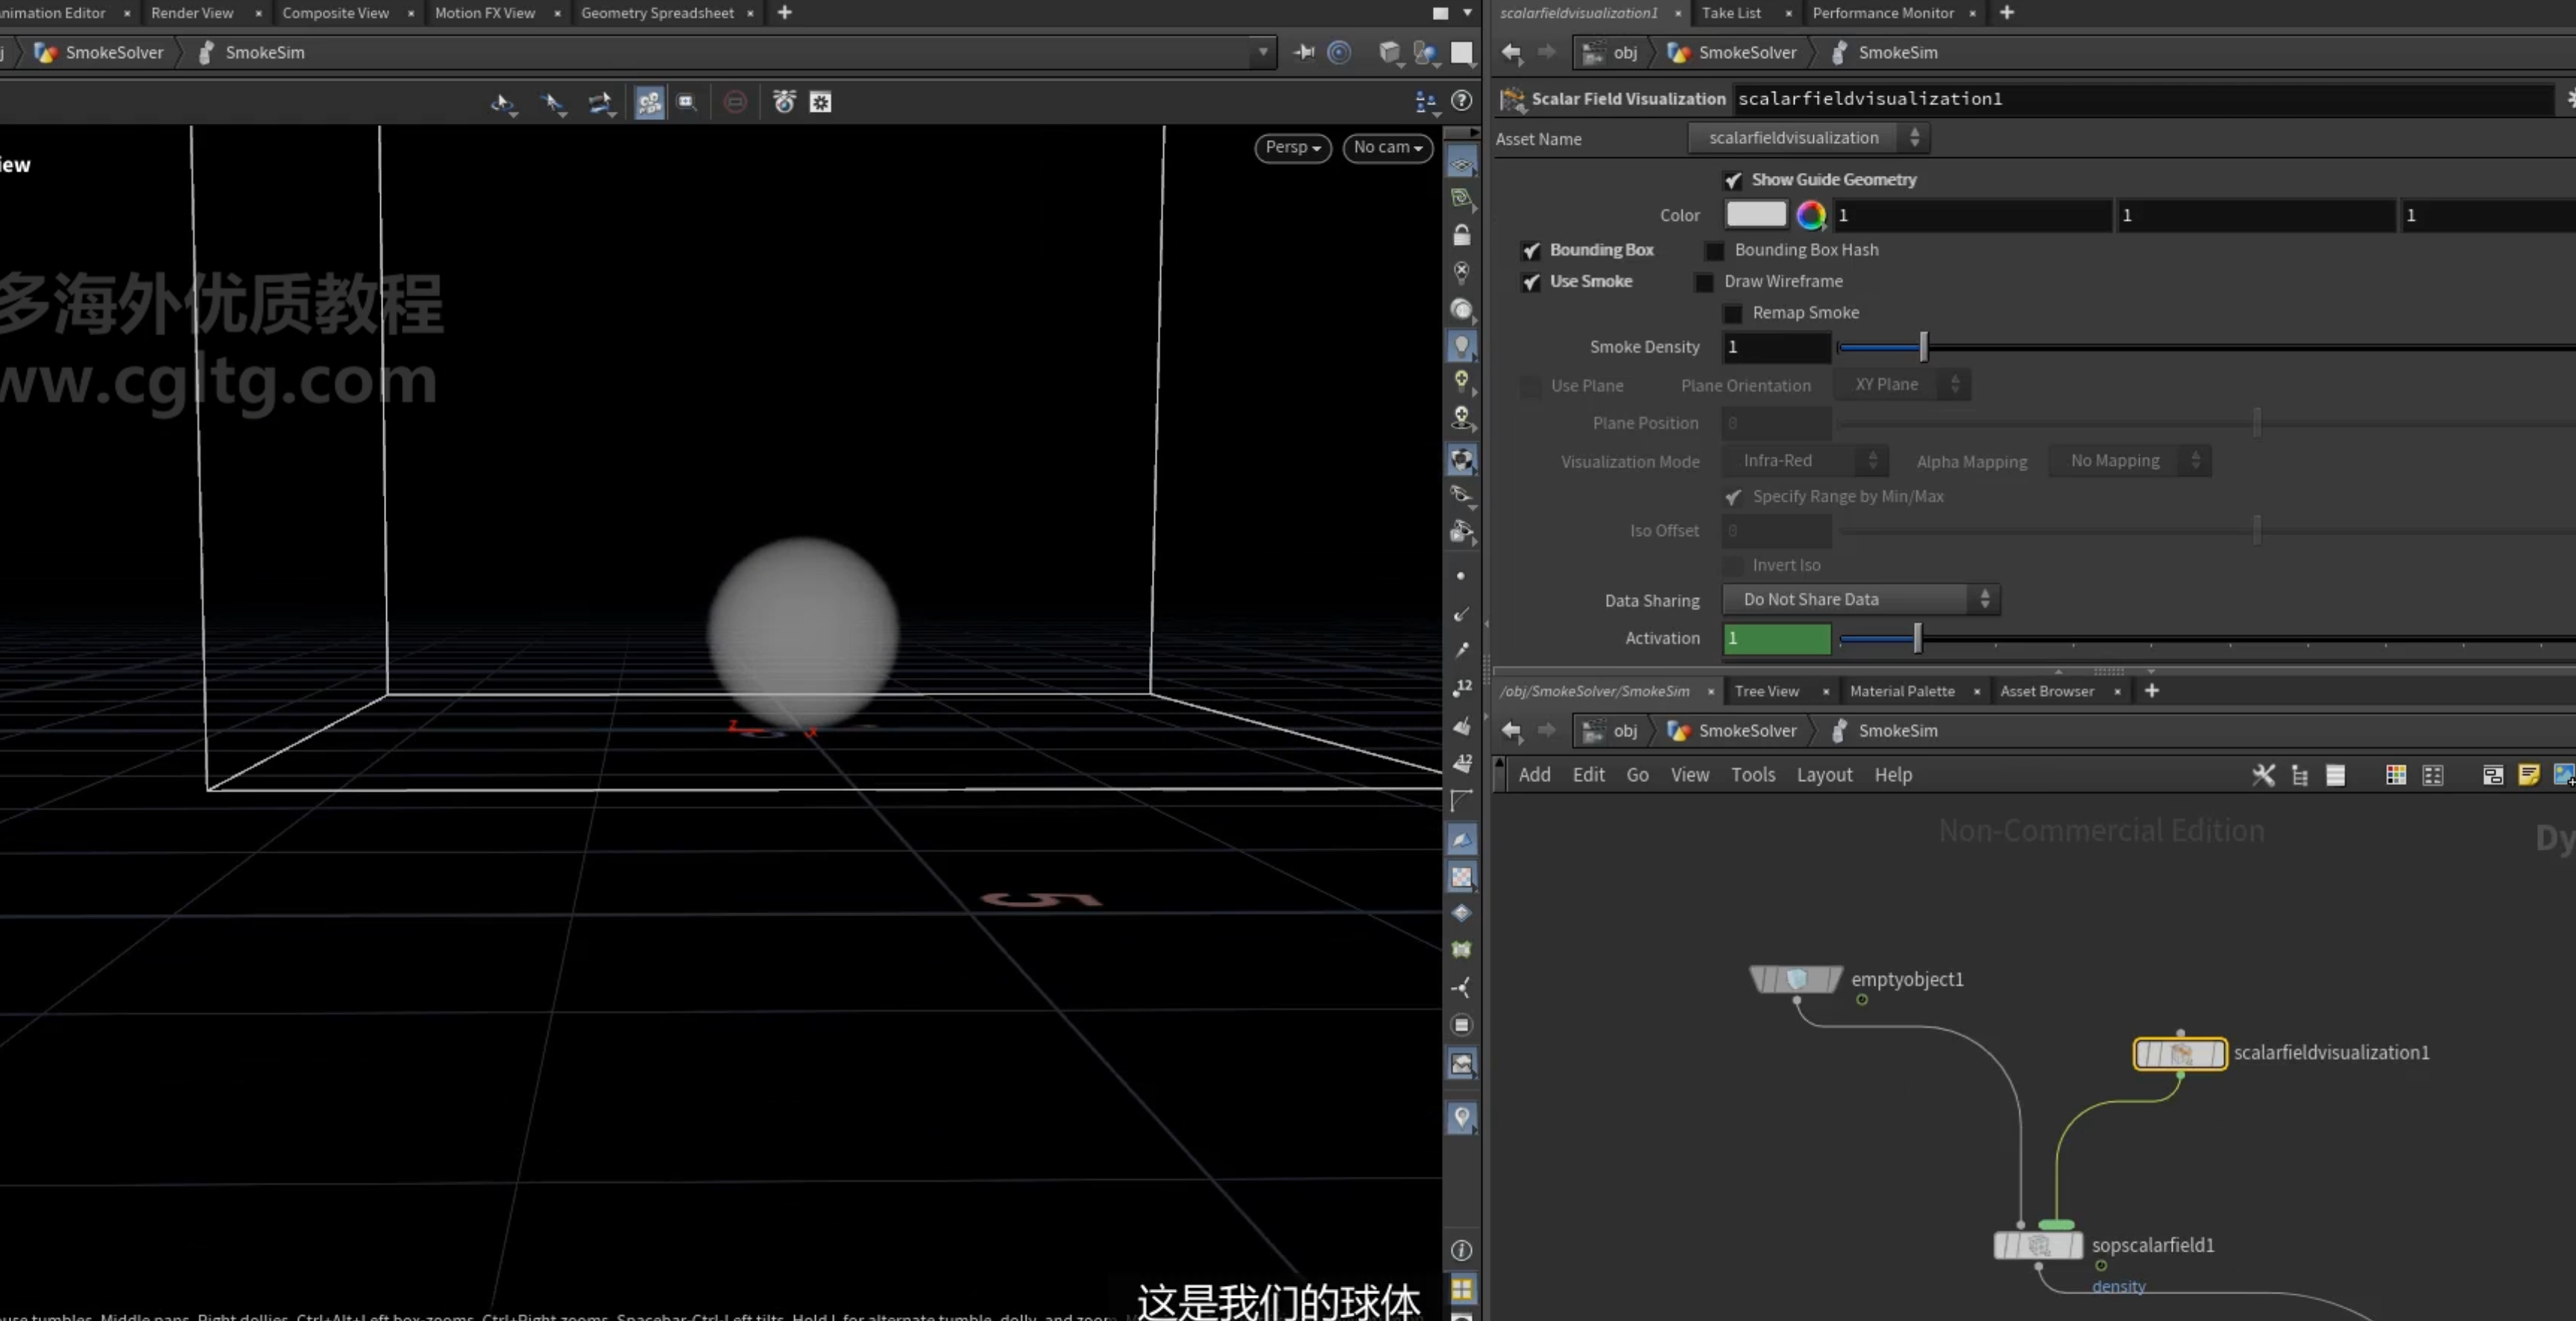Click the pin pane icon in viewport path bar
Image resolution: width=2576 pixels, height=1321 pixels.
point(1303,52)
